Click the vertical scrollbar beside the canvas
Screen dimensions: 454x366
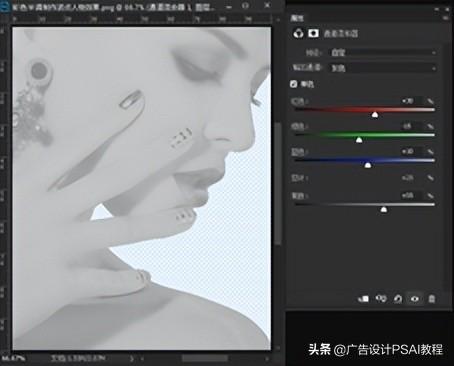pyautogui.click(x=277, y=183)
